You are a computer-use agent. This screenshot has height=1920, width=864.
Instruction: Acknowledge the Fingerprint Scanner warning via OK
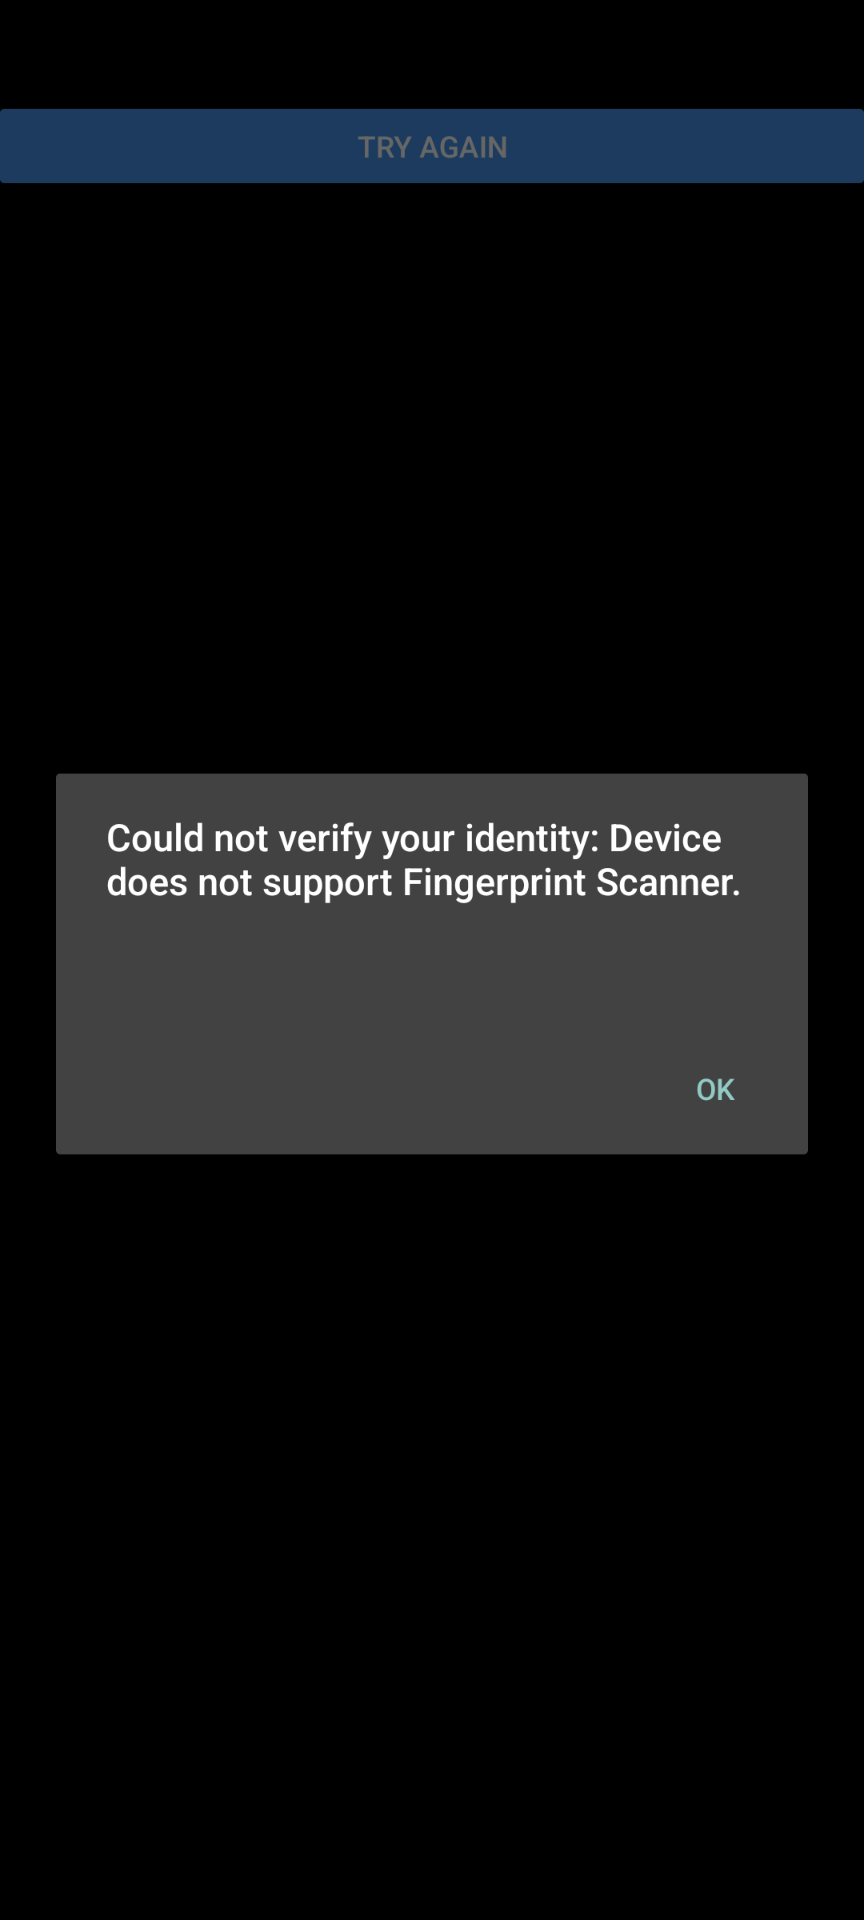(715, 1089)
